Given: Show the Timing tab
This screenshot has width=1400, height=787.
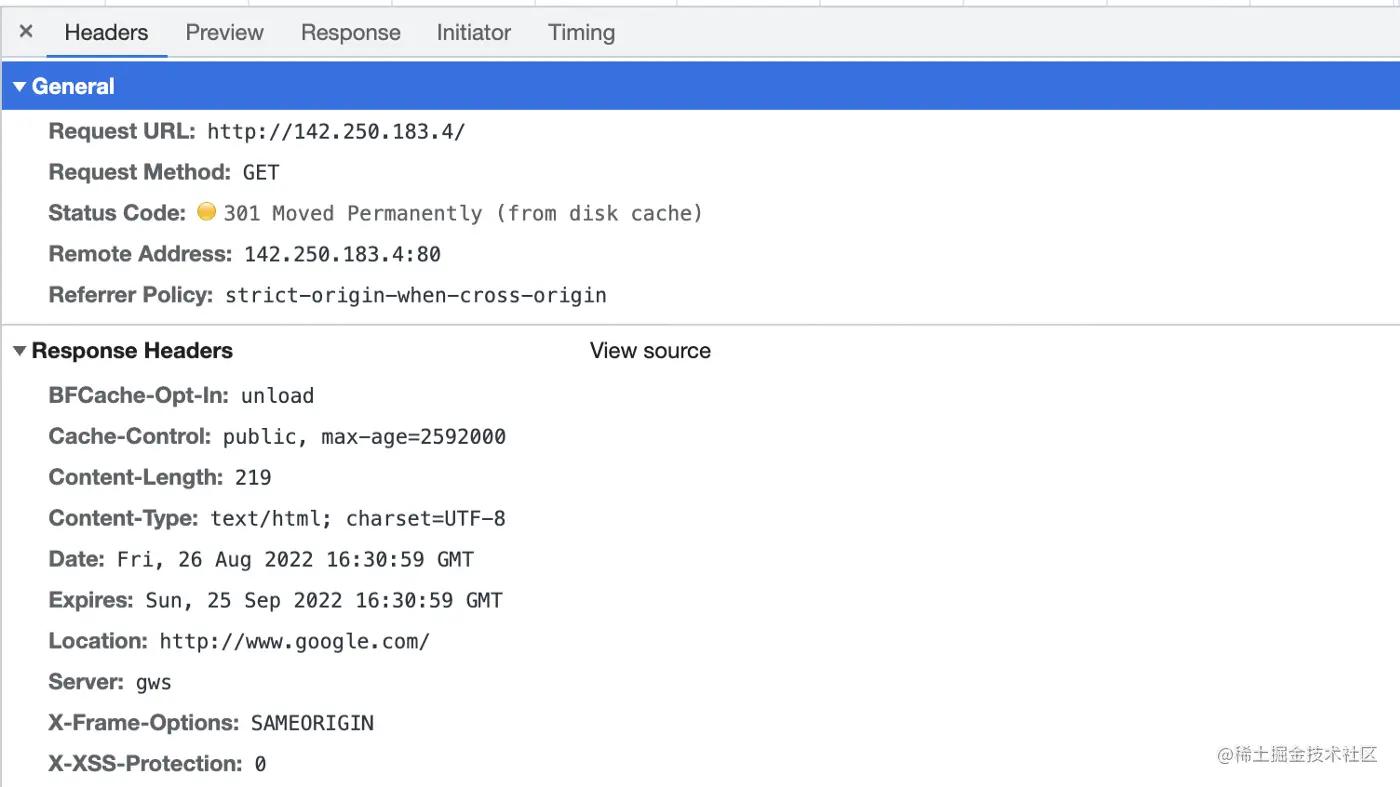Looking at the screenshot, I should tap(581, 33).
